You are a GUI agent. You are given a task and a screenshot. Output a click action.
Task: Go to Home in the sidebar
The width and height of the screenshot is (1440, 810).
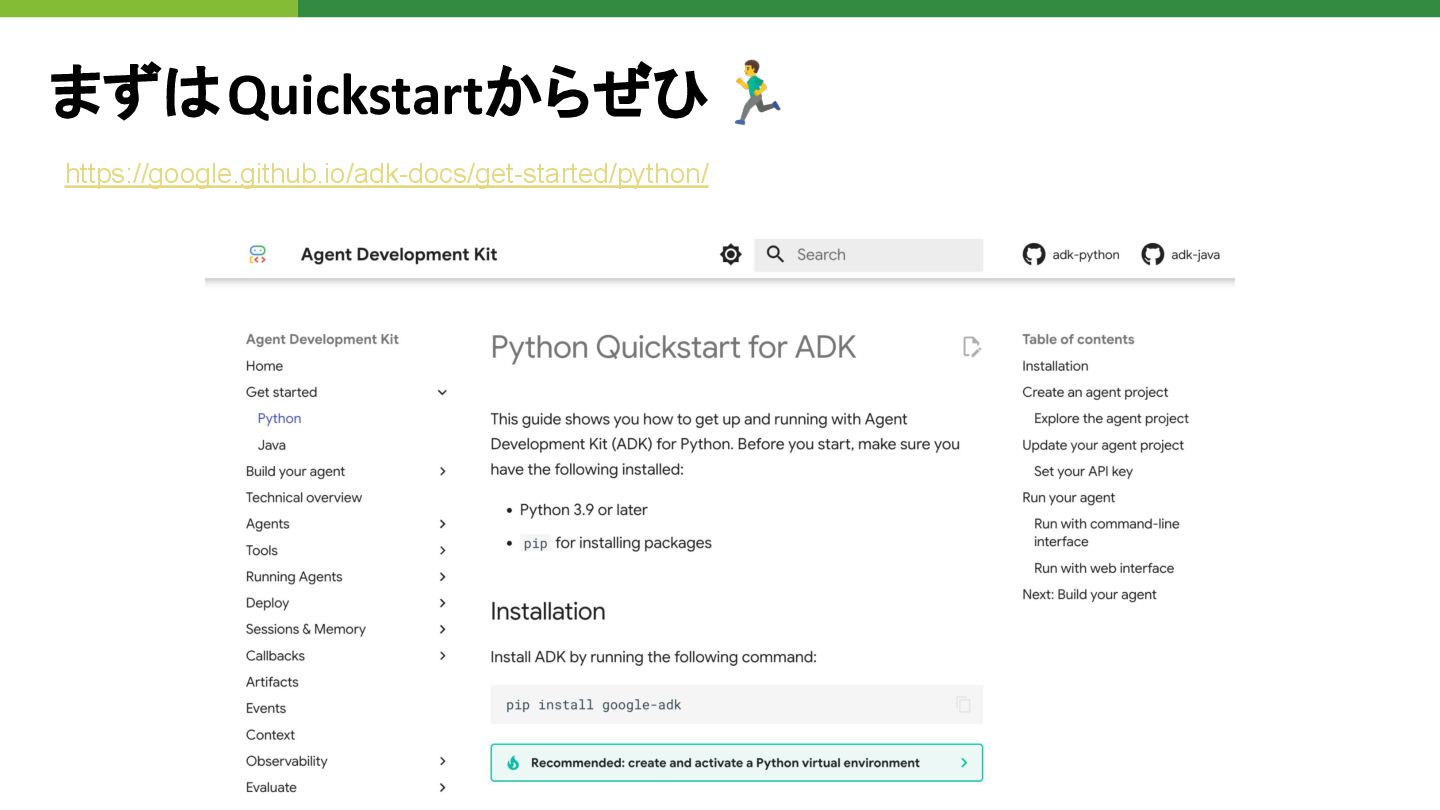tap(264, 366)
